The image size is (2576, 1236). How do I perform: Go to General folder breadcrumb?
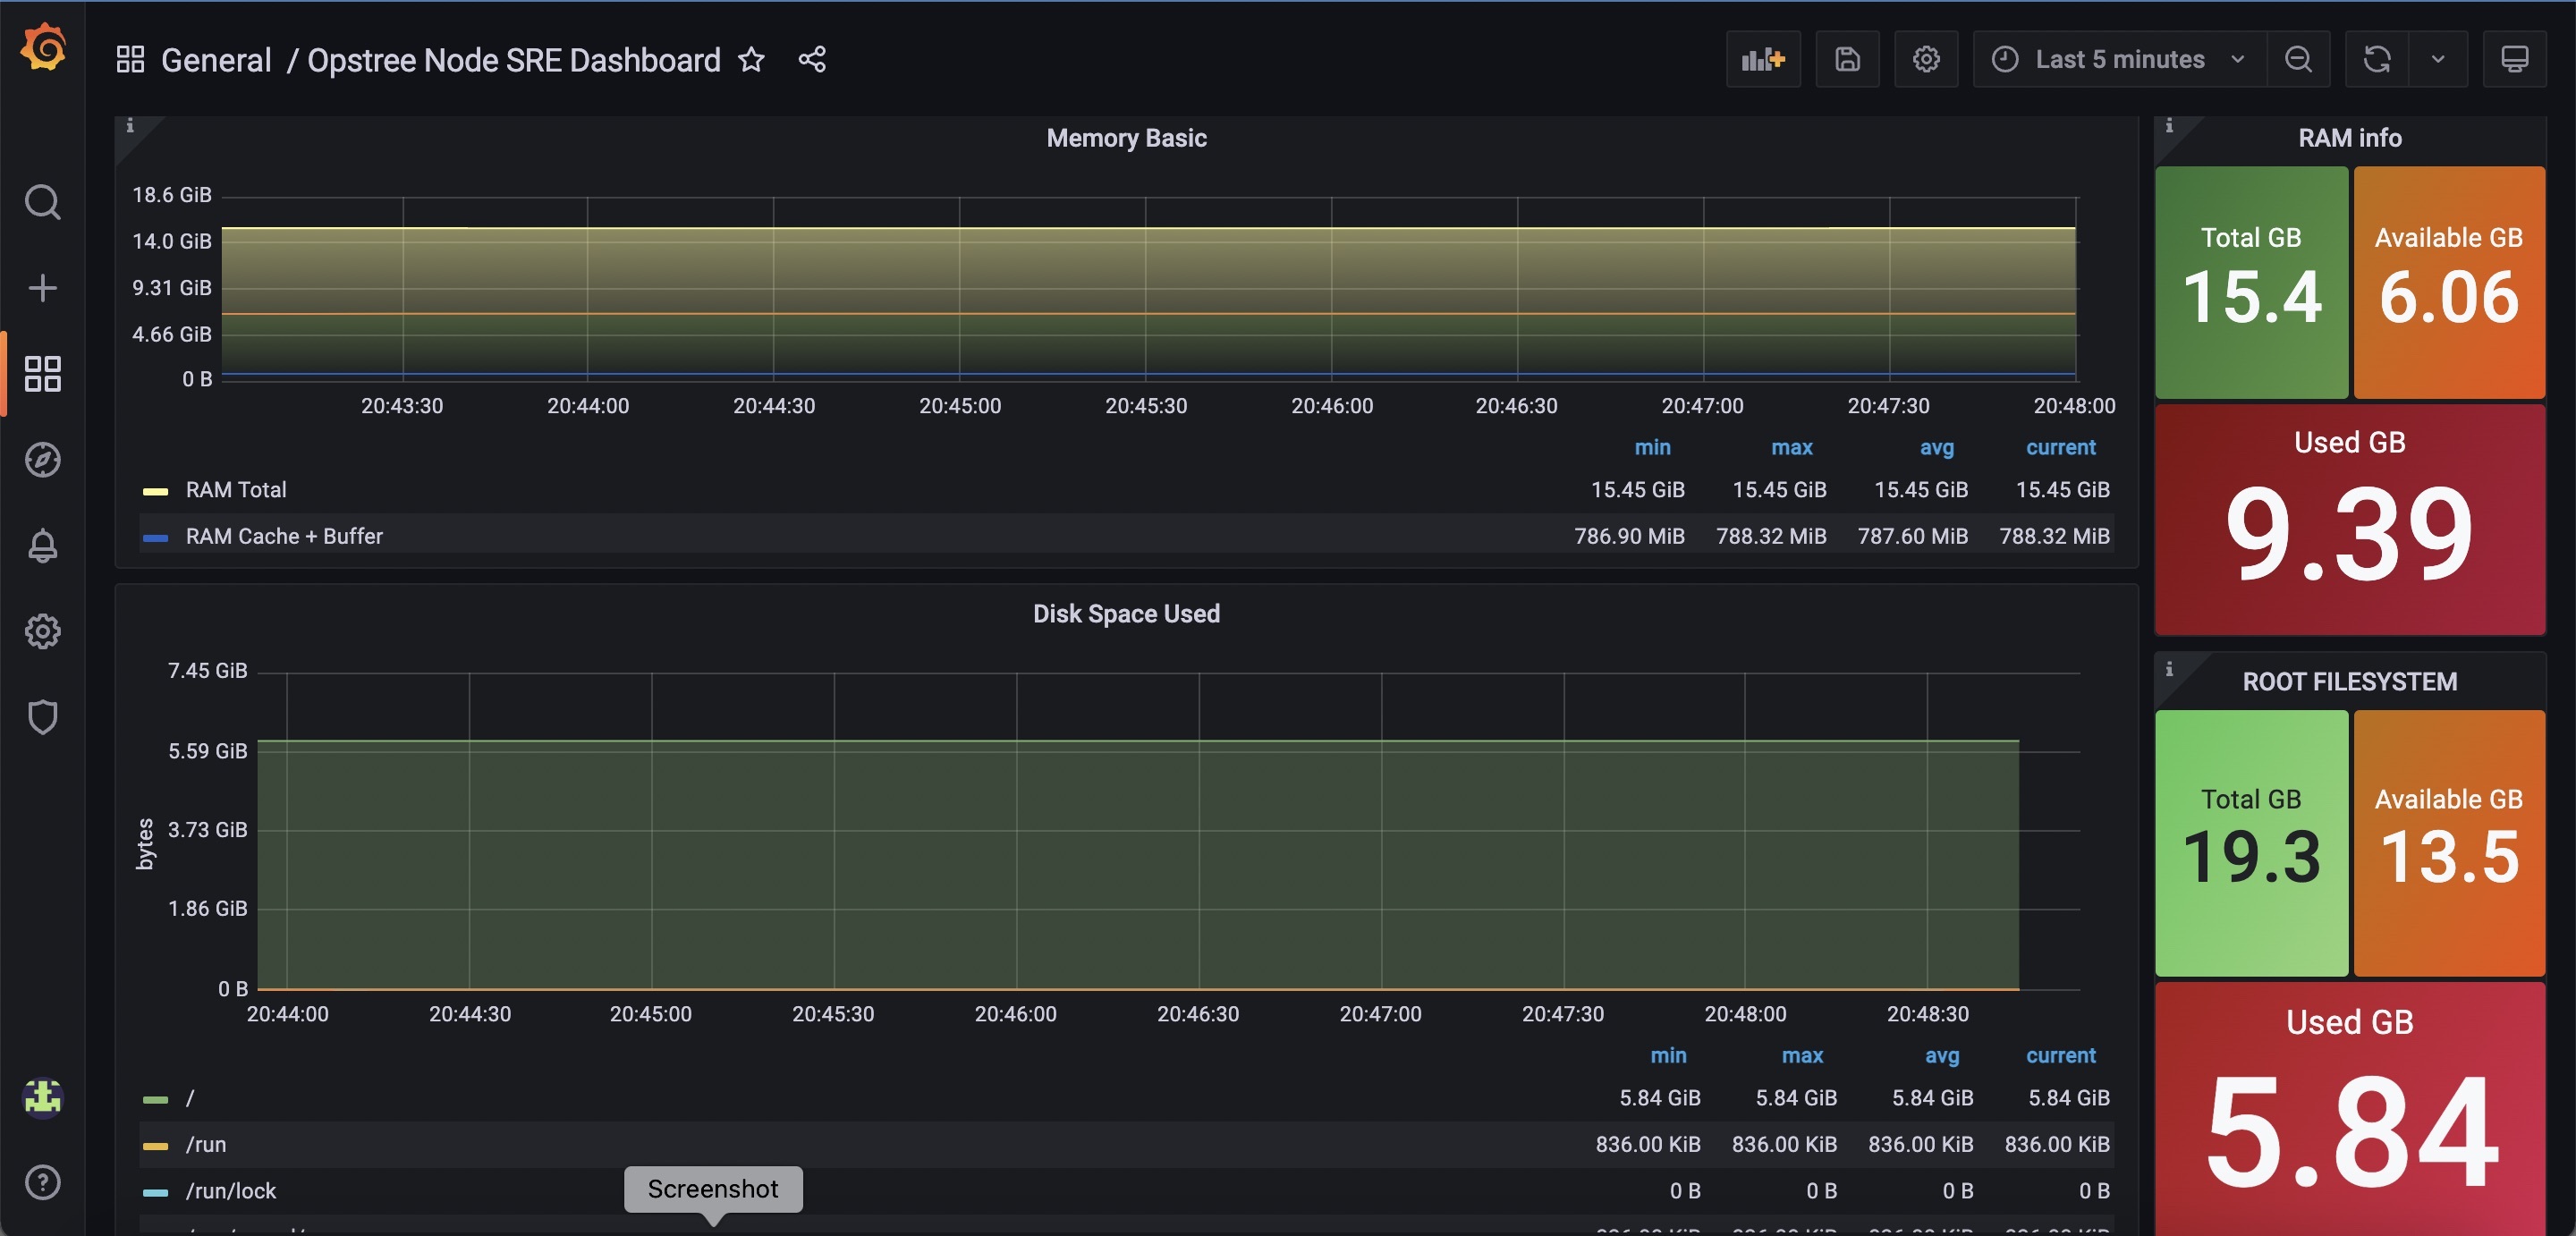(216, 60)
